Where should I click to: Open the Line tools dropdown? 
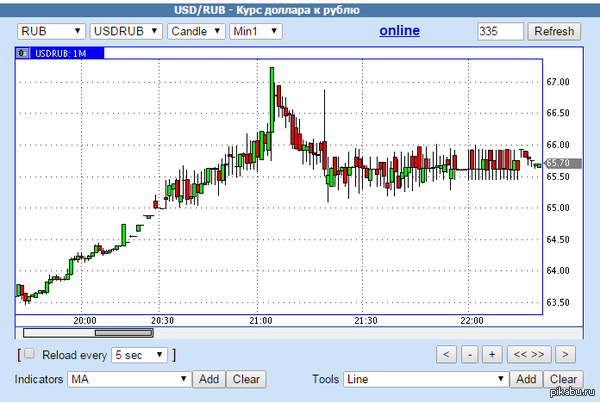click(426, 379)
